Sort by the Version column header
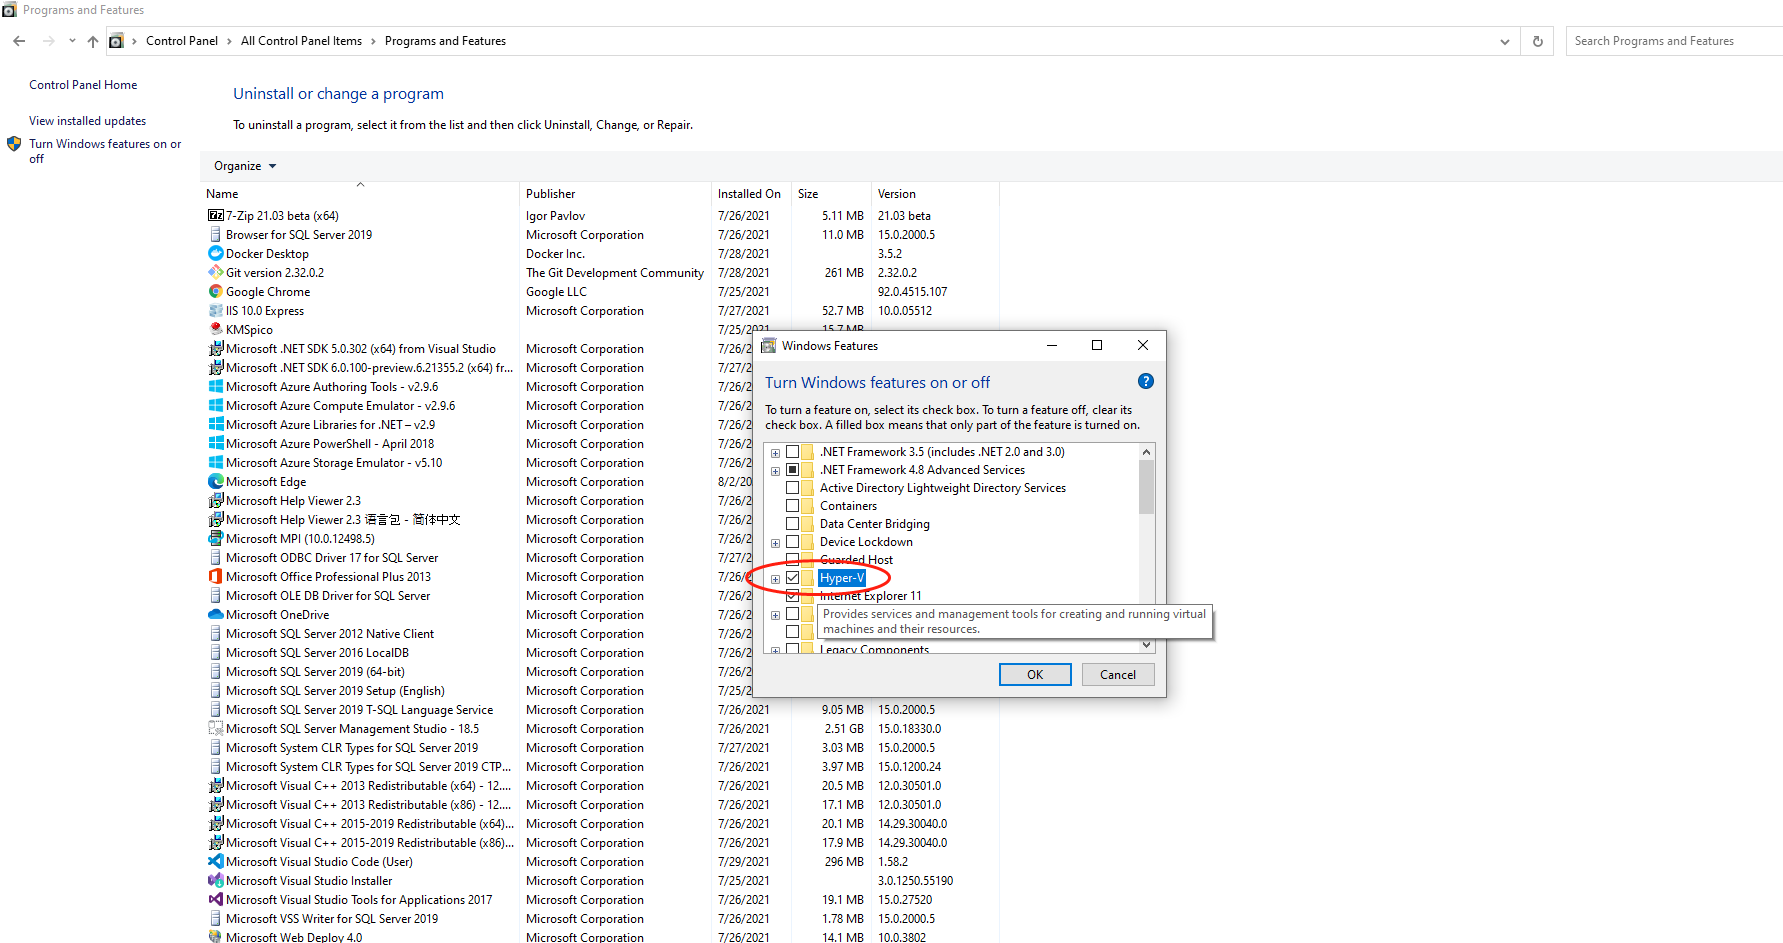This screenshot has height=943, width=1783. point(935,193)
